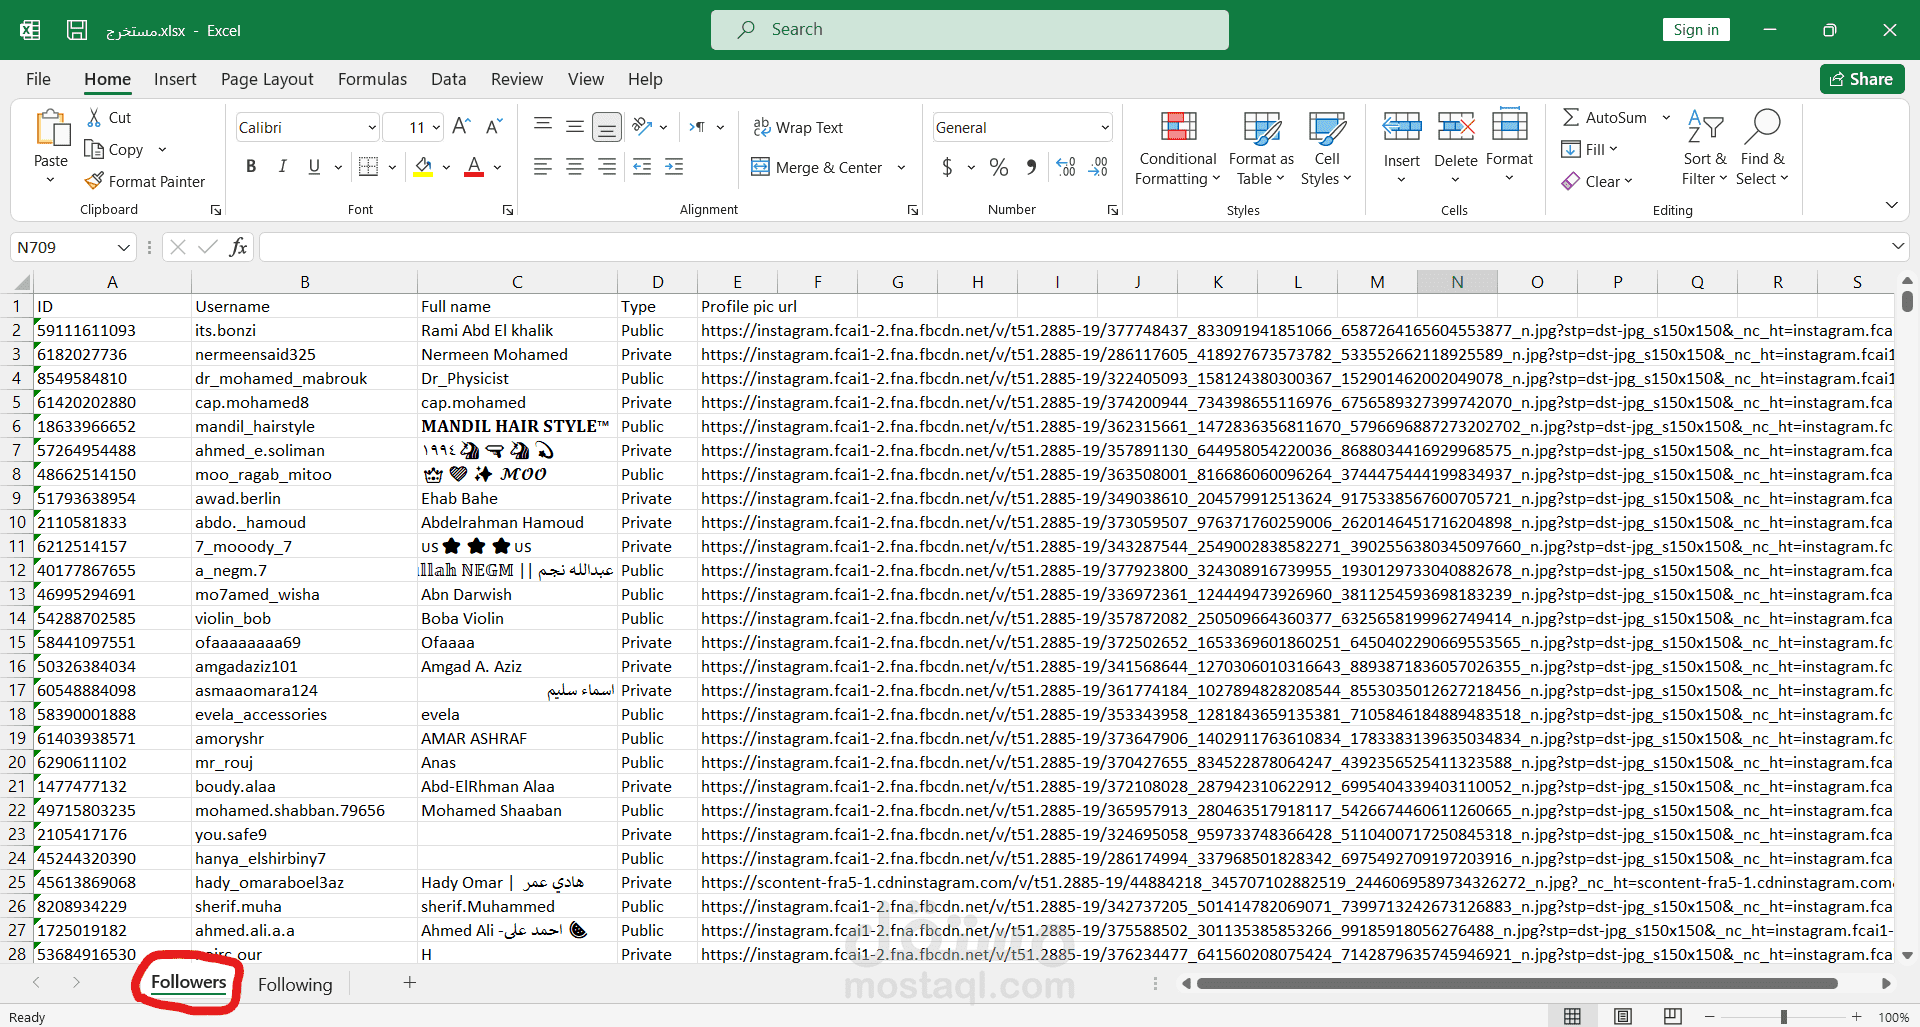
Task: Open the Name Box dropdown arrow
Action: click(124, 247)
